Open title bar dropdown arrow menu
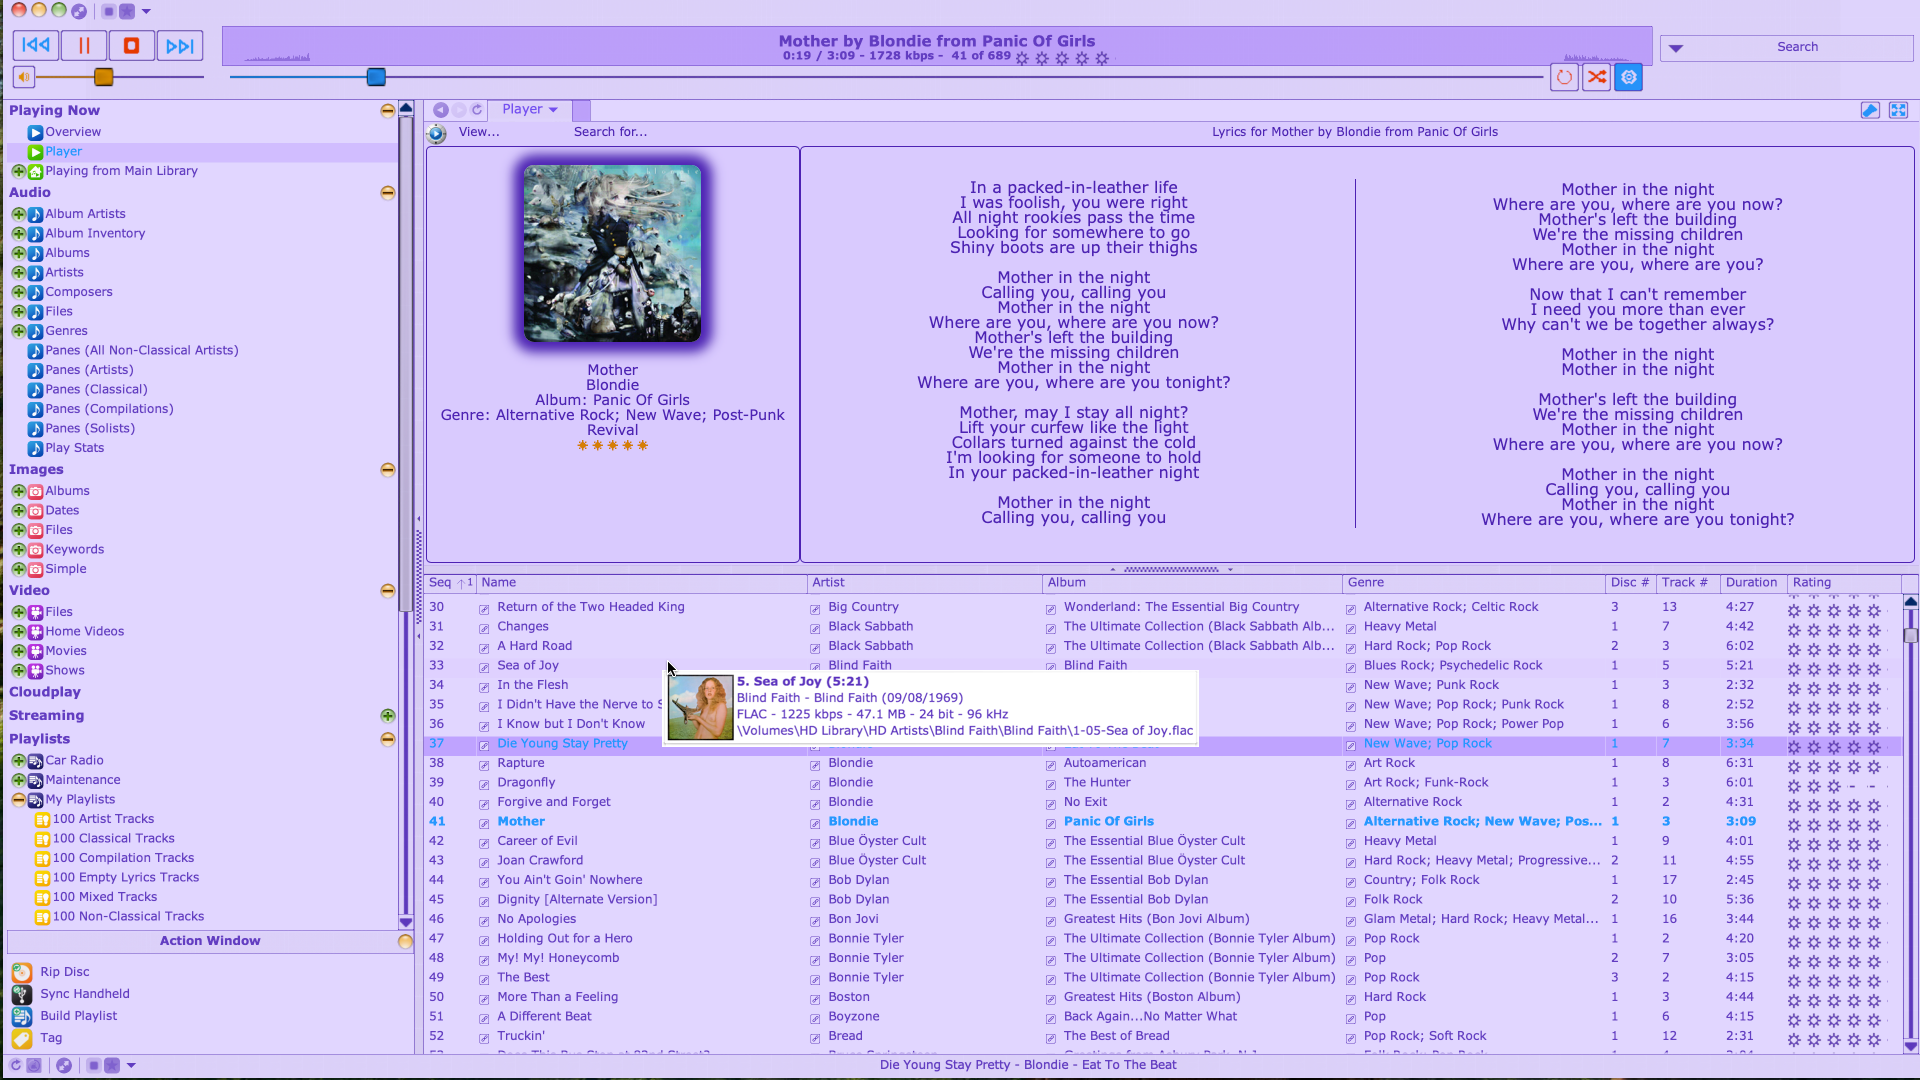Screen dimensions: 1920x1080 coord(146,11)
